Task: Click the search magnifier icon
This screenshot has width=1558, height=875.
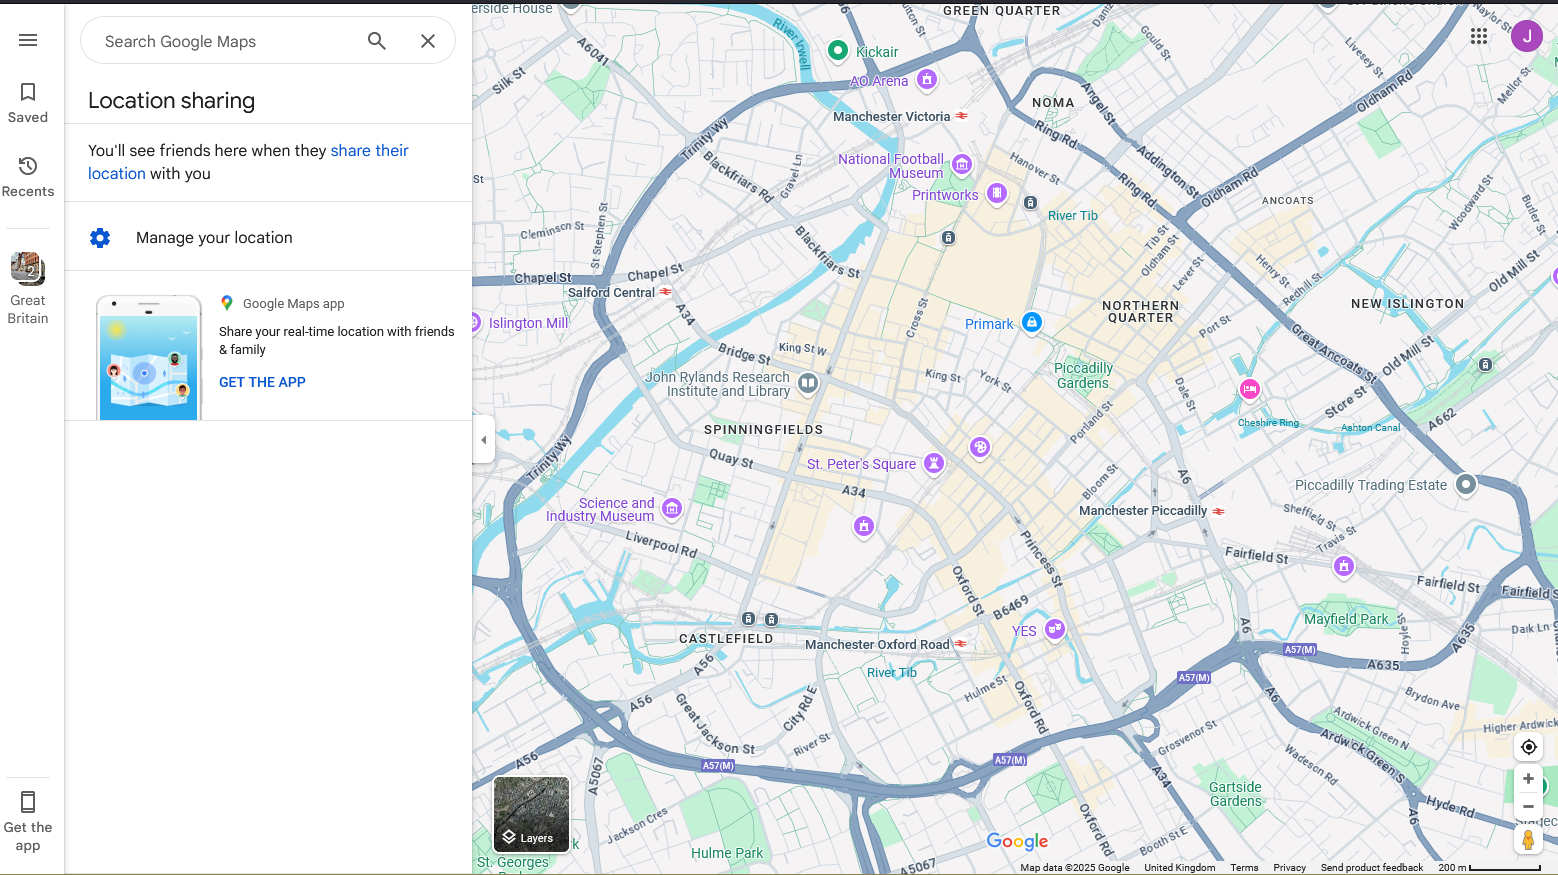Action: (377, 41)
